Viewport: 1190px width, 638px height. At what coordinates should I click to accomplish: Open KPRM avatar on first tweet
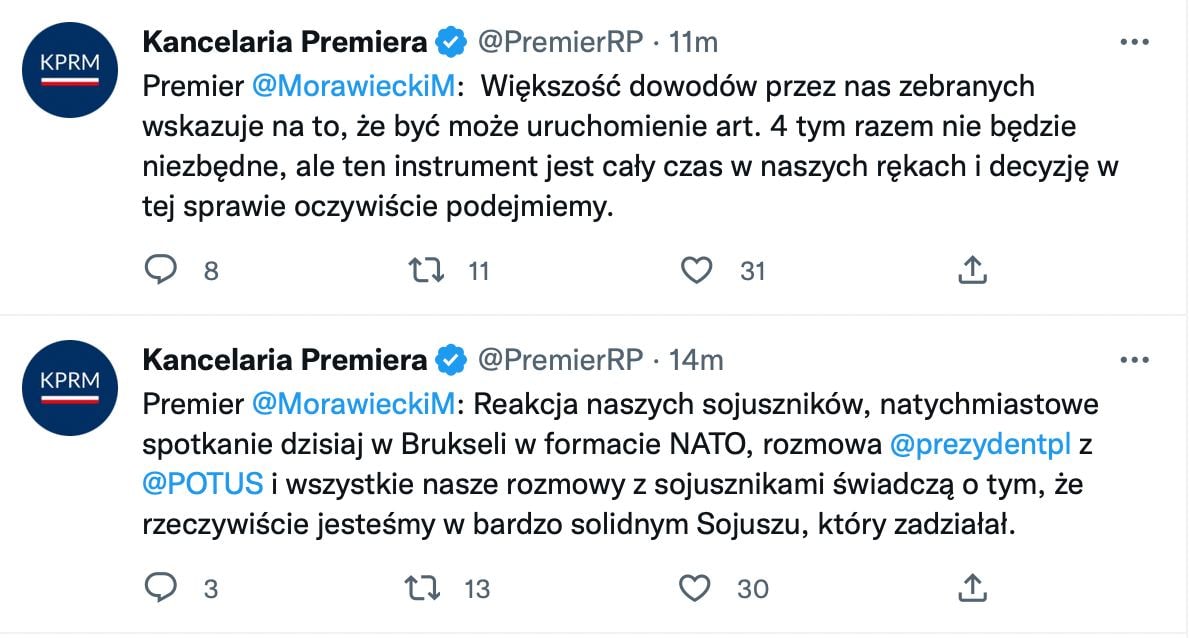point(69,70)
